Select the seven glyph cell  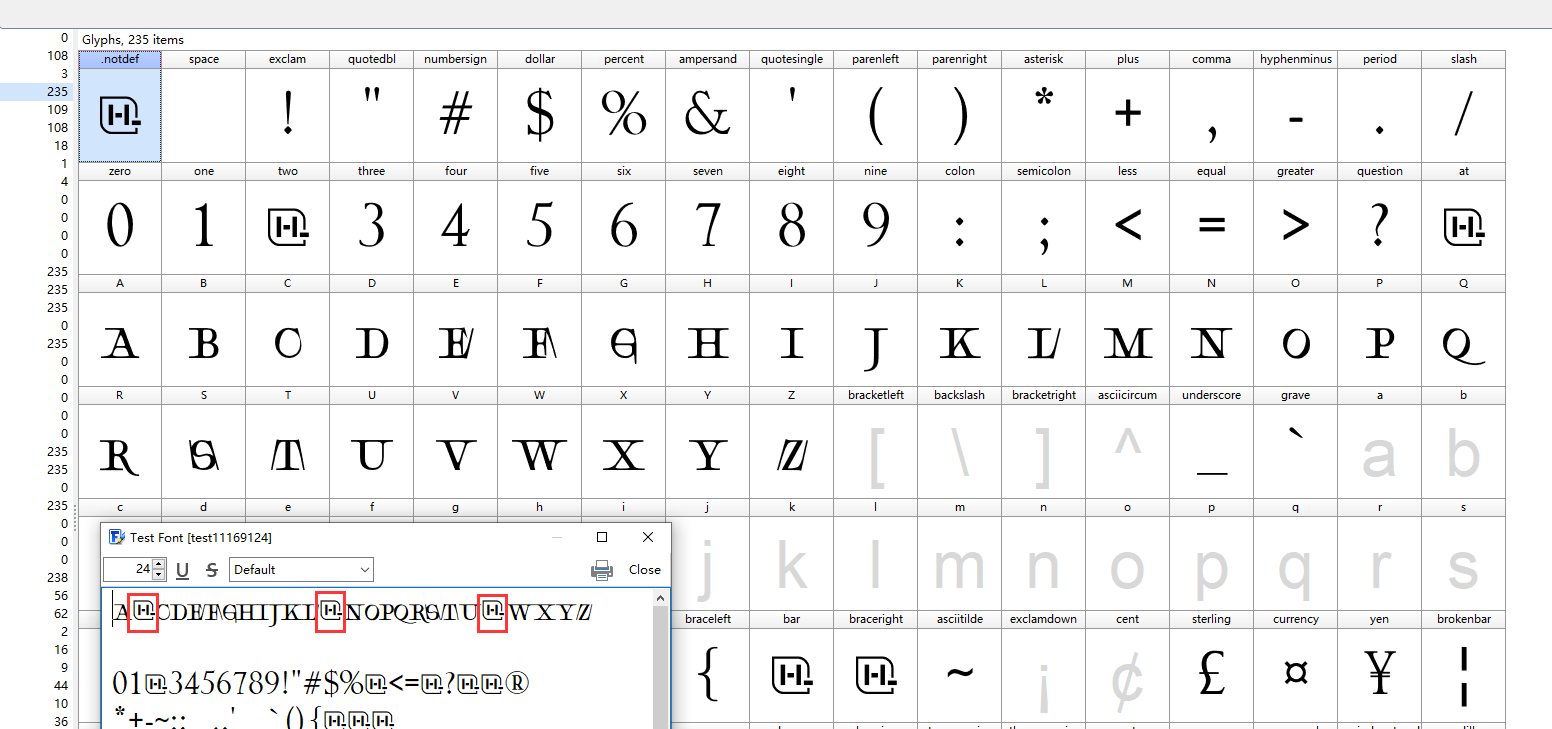[x=708, y=219]
